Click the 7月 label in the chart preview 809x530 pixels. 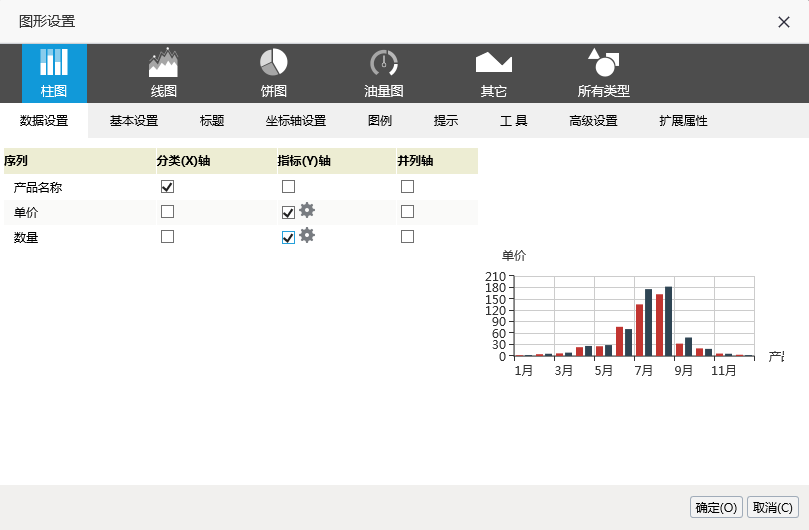[x=643, y=371]
